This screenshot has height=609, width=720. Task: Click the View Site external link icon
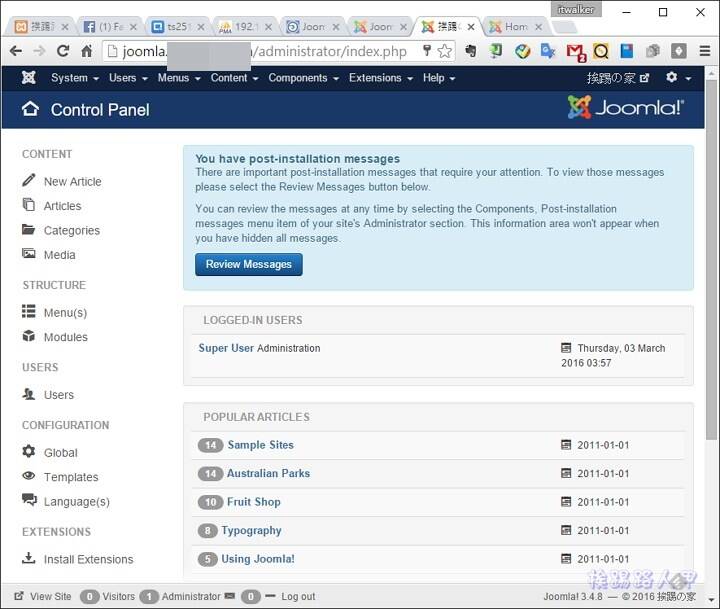point(19,596)
